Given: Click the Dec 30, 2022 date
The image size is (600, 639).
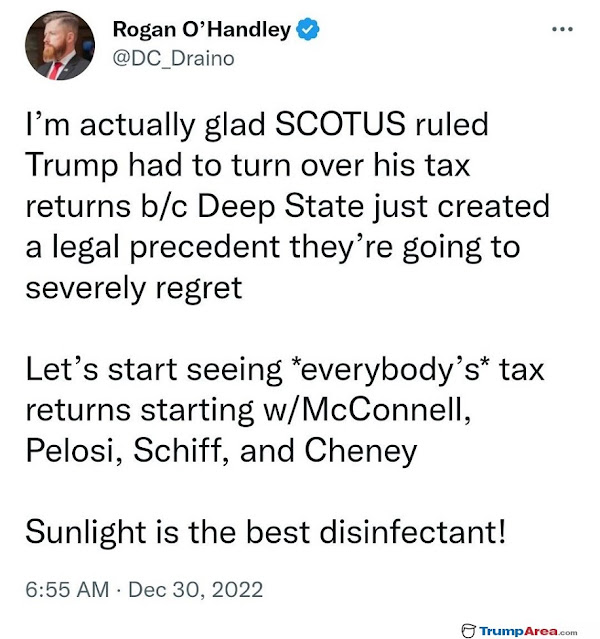Looking at the screenshot, I should [198, 589].
